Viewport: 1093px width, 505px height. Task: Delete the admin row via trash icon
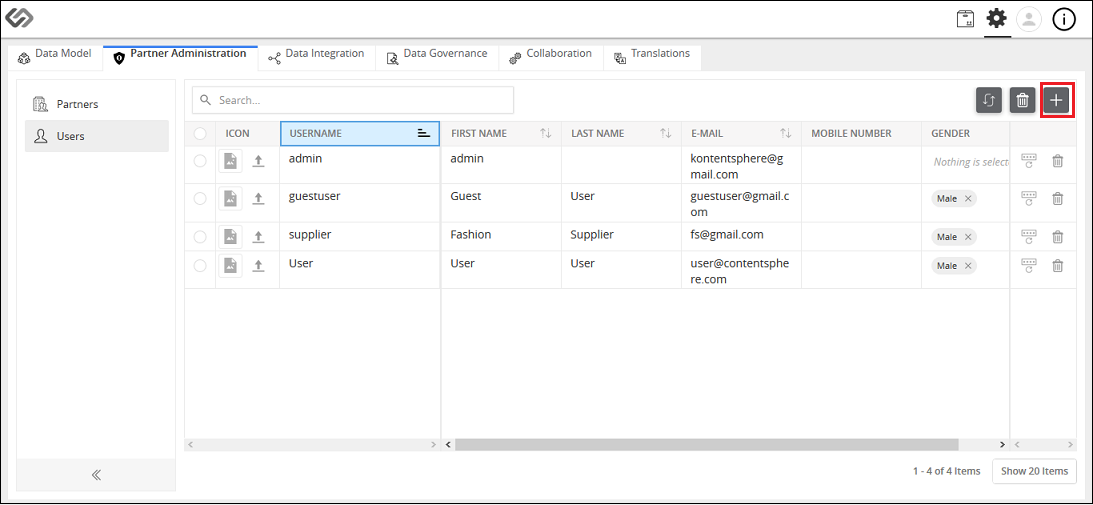click(x=1057, y=161)
